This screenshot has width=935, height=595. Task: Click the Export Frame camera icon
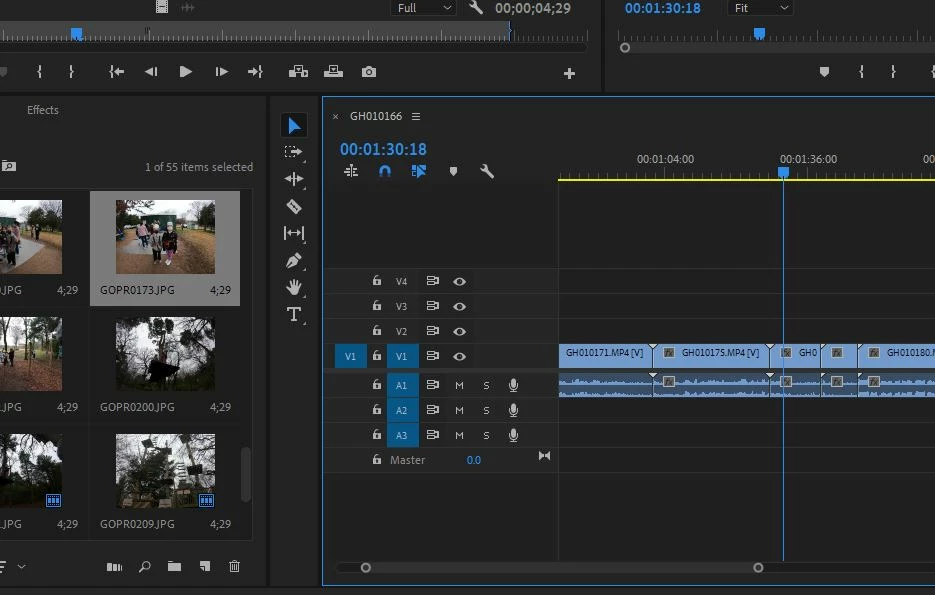click(369, 72)
